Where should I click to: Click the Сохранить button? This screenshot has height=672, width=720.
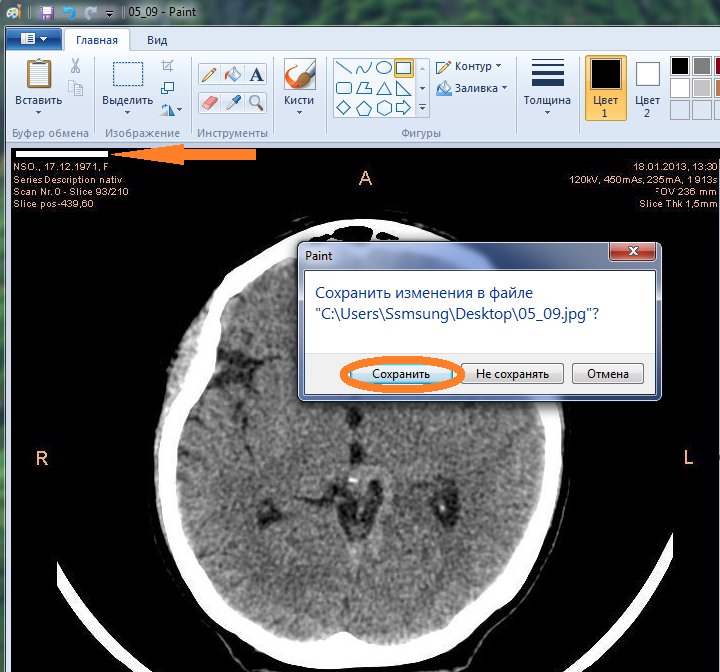tap(401, 374)
